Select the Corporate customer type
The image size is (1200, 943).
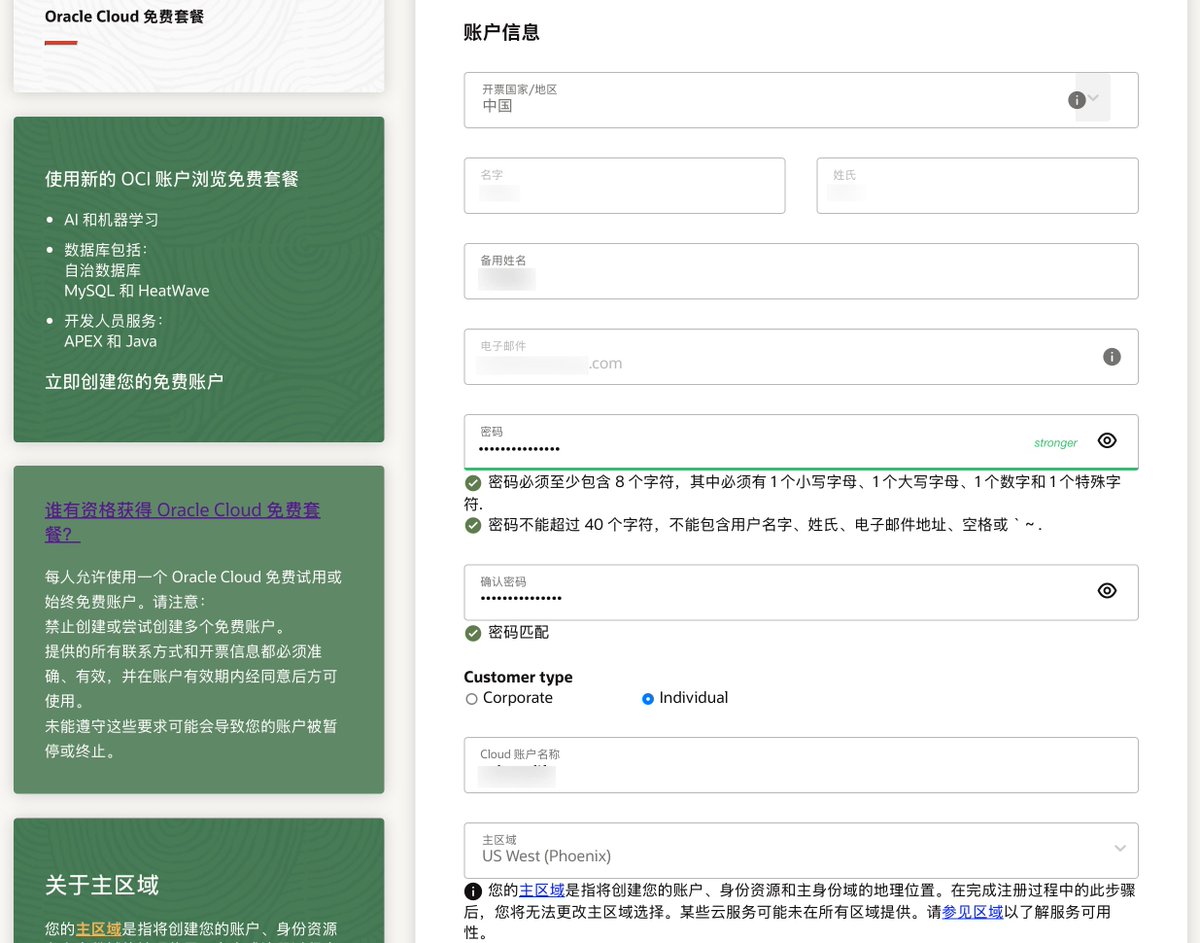coord(471,699)
